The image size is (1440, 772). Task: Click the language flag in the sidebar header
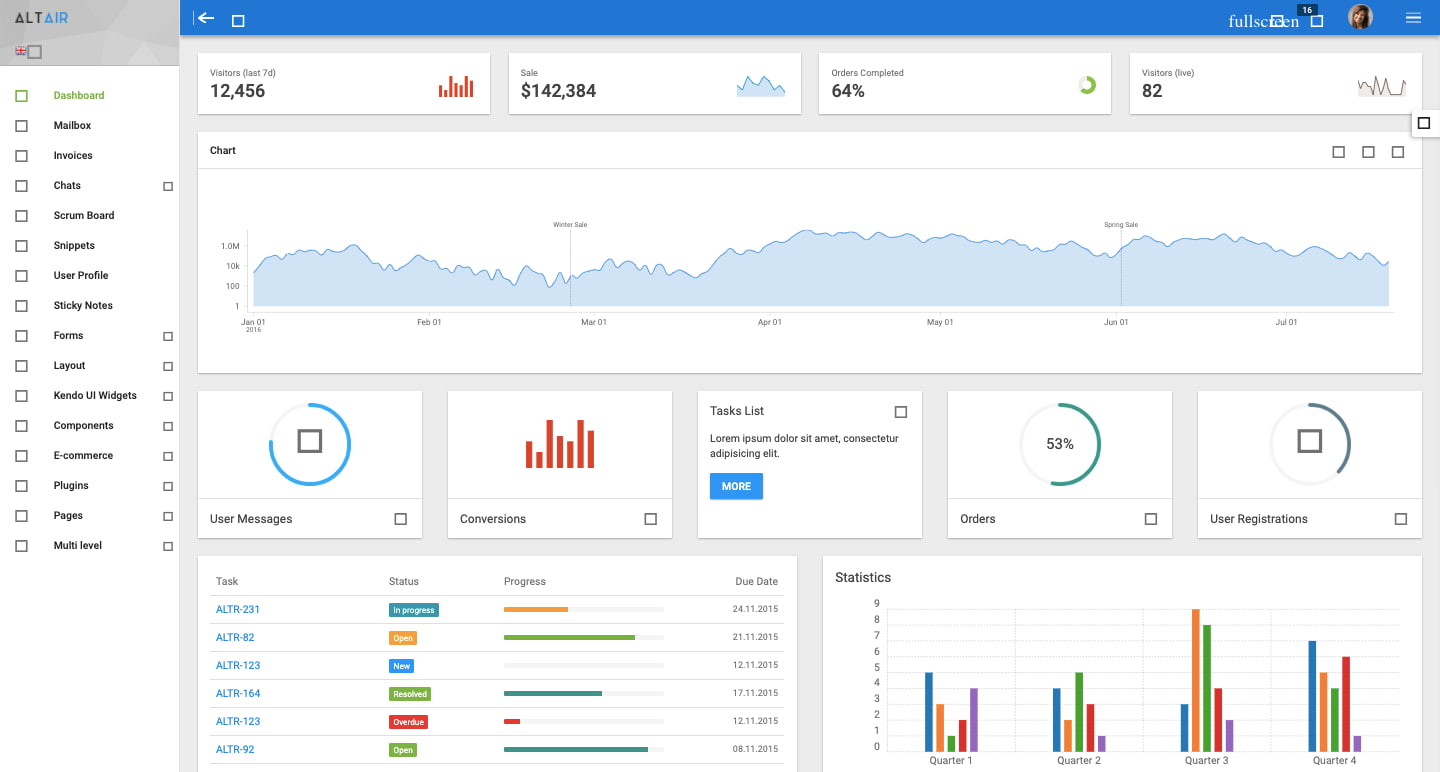pyautogui.click(x=22, y=51)
